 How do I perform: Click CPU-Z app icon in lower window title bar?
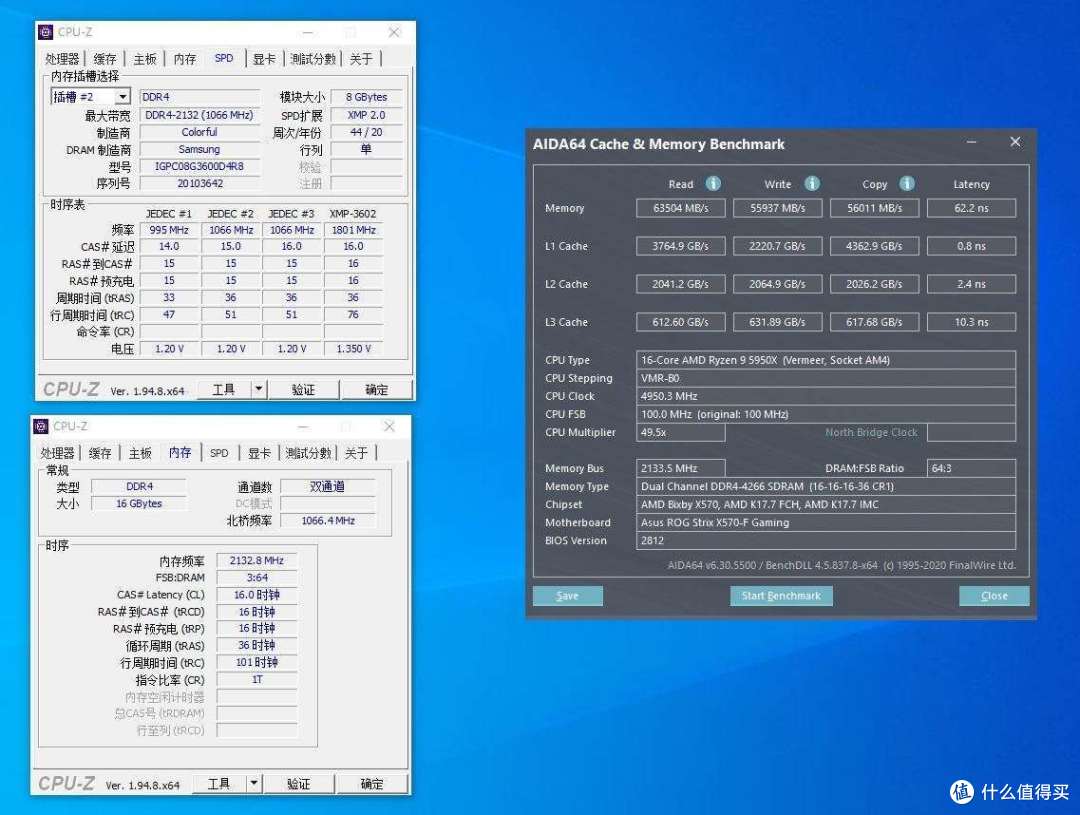point(41,426)
